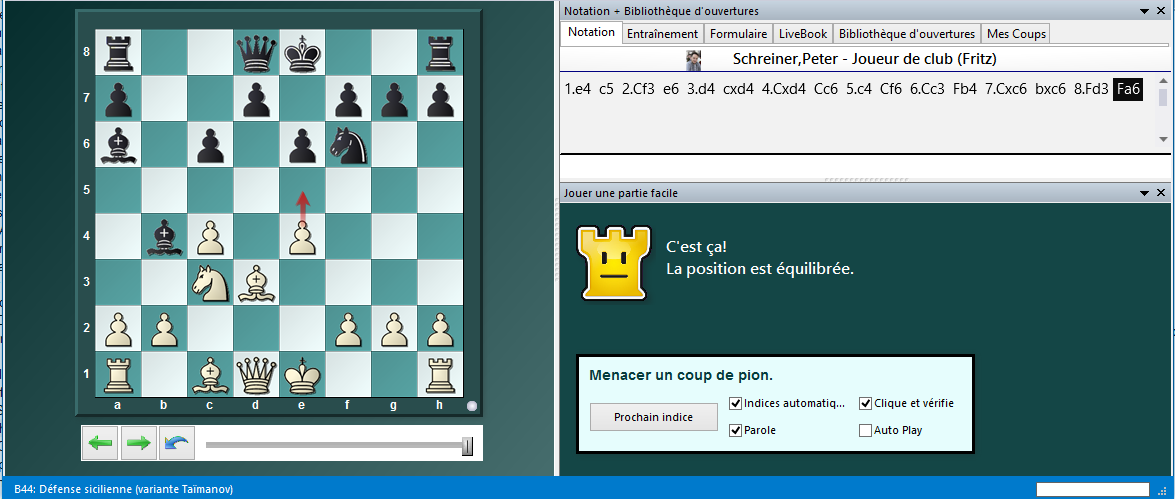Viewport: 1175px width, 499px height.
Task: Select the white rook on h1
Action: pyautogui.click(x=440, y=375)
